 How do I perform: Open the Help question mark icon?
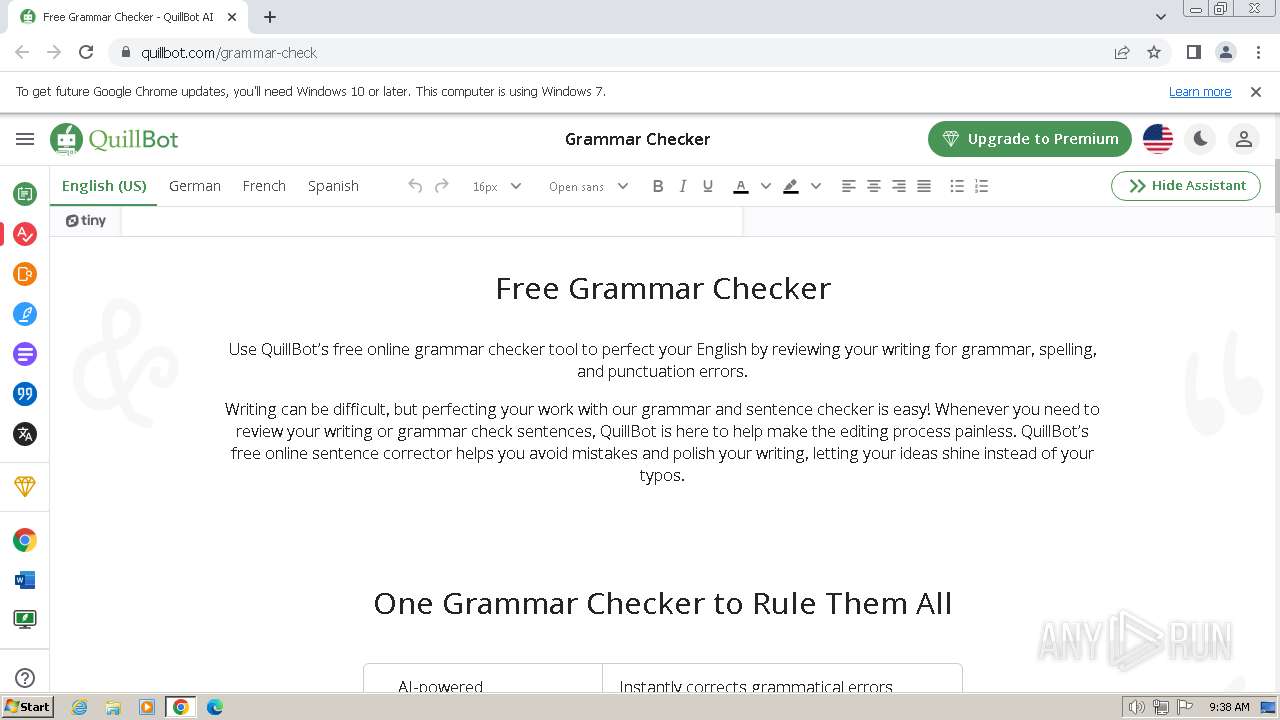pos(25,678)
